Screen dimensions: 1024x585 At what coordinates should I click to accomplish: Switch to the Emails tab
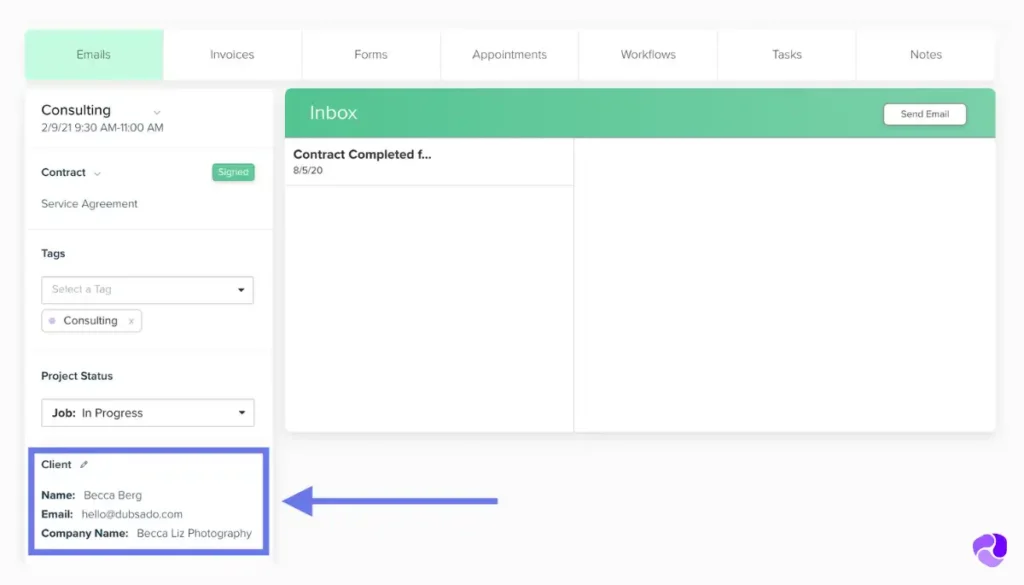click(94, 55)
